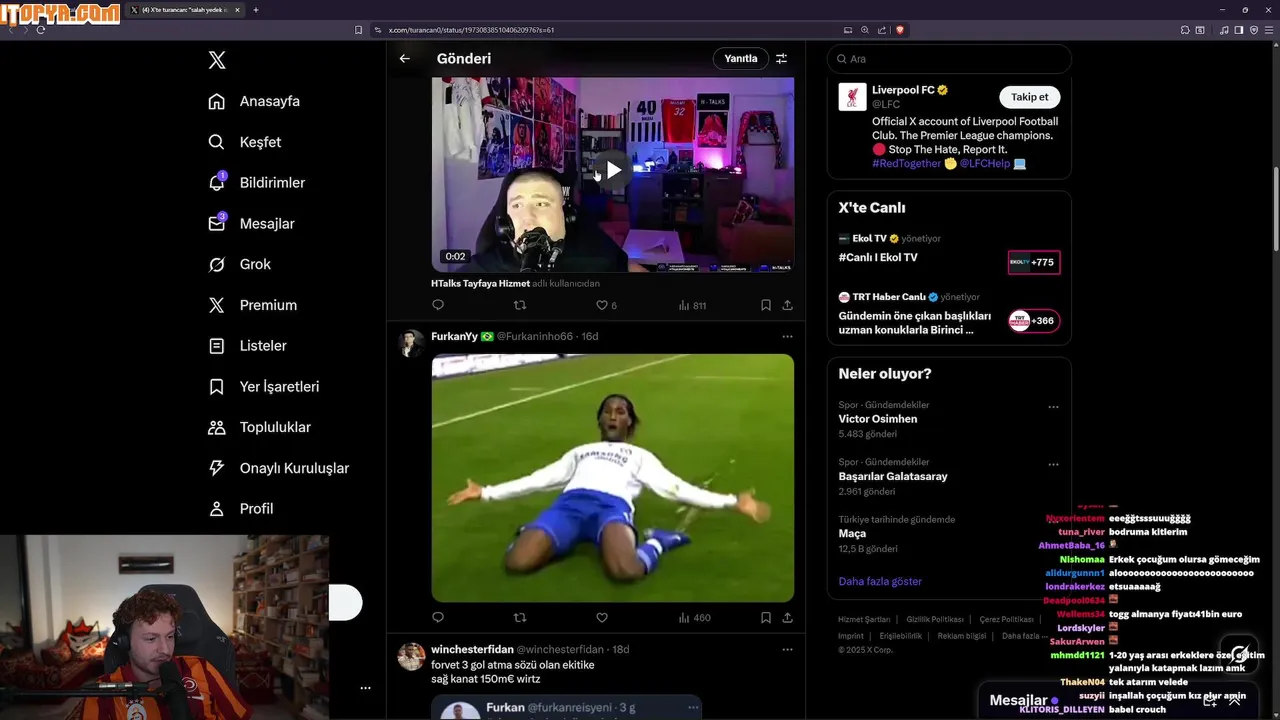1280x720 pixels.
Task: Reload the page in the browser
Action: click(x=40, y=30)
